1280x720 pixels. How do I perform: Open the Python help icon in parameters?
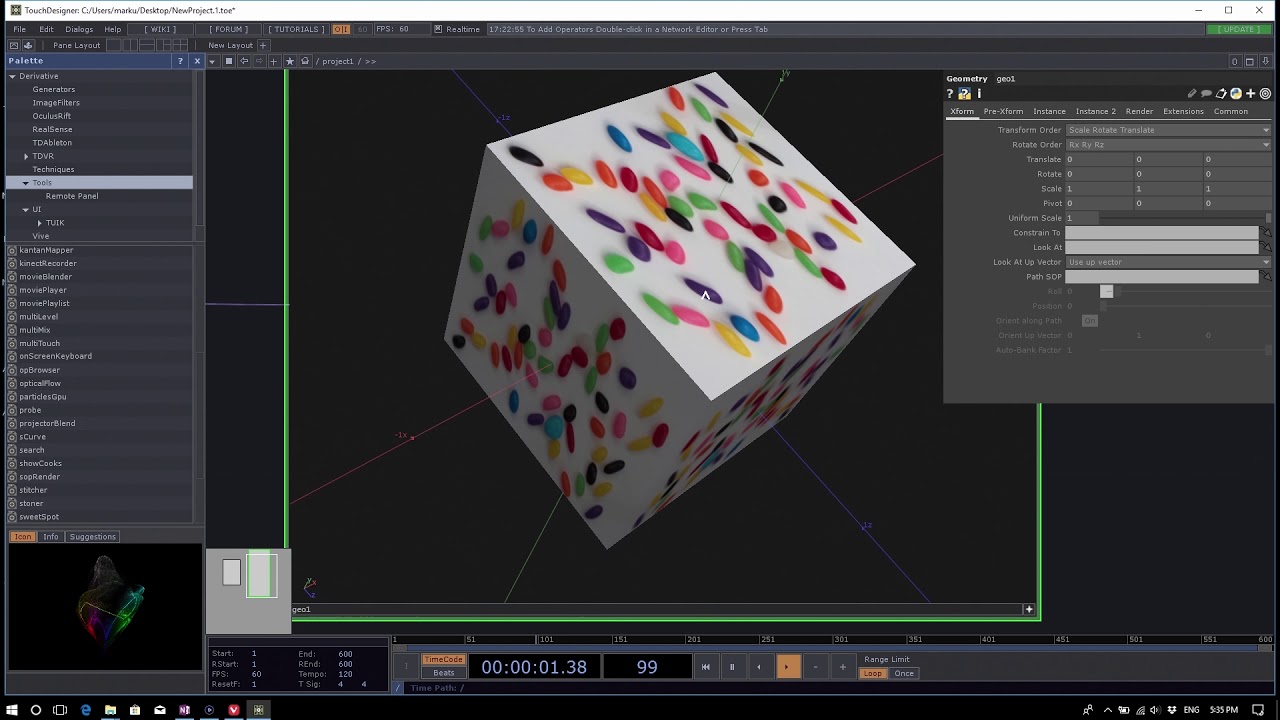[964, 94]
